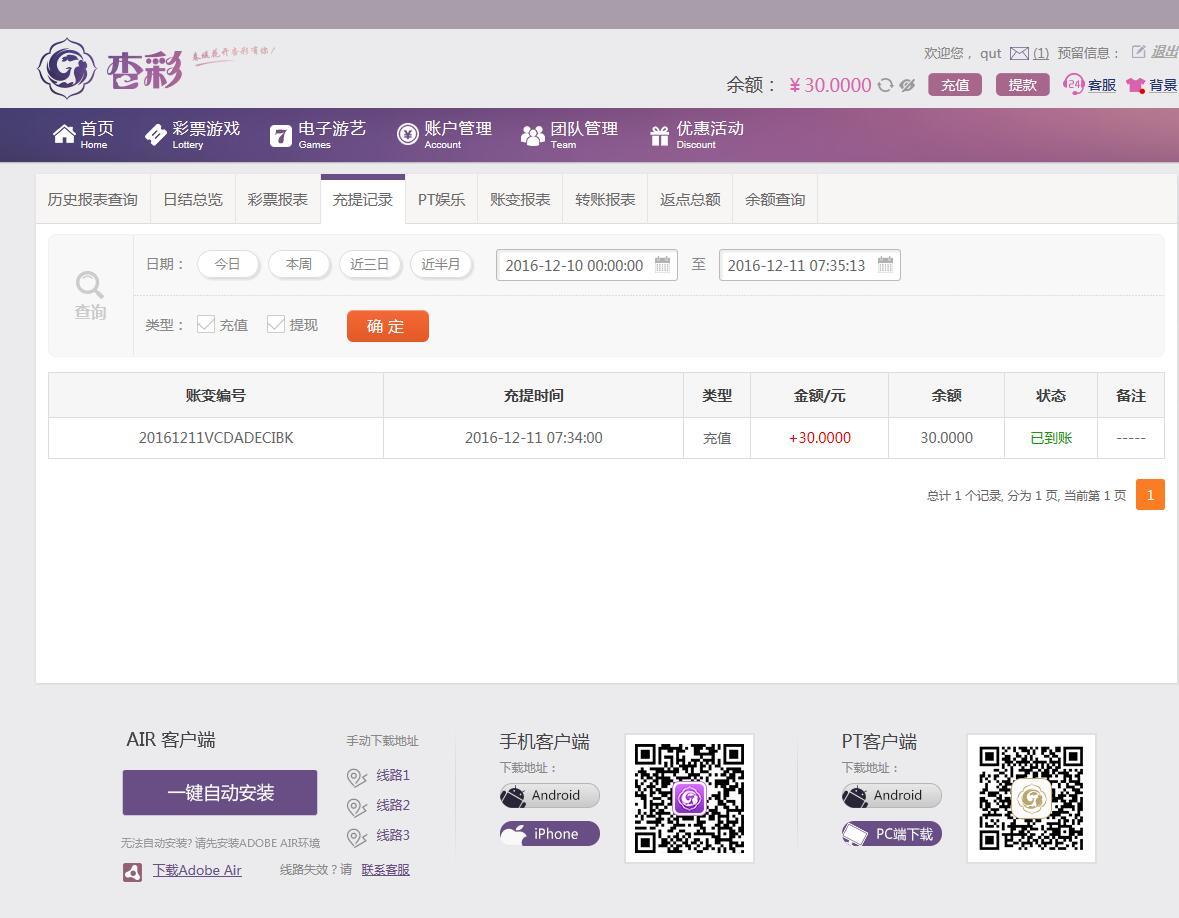Switch to the 账变报表 tab
Viewport: 1179px width, 918px height.
coord(520,199)
